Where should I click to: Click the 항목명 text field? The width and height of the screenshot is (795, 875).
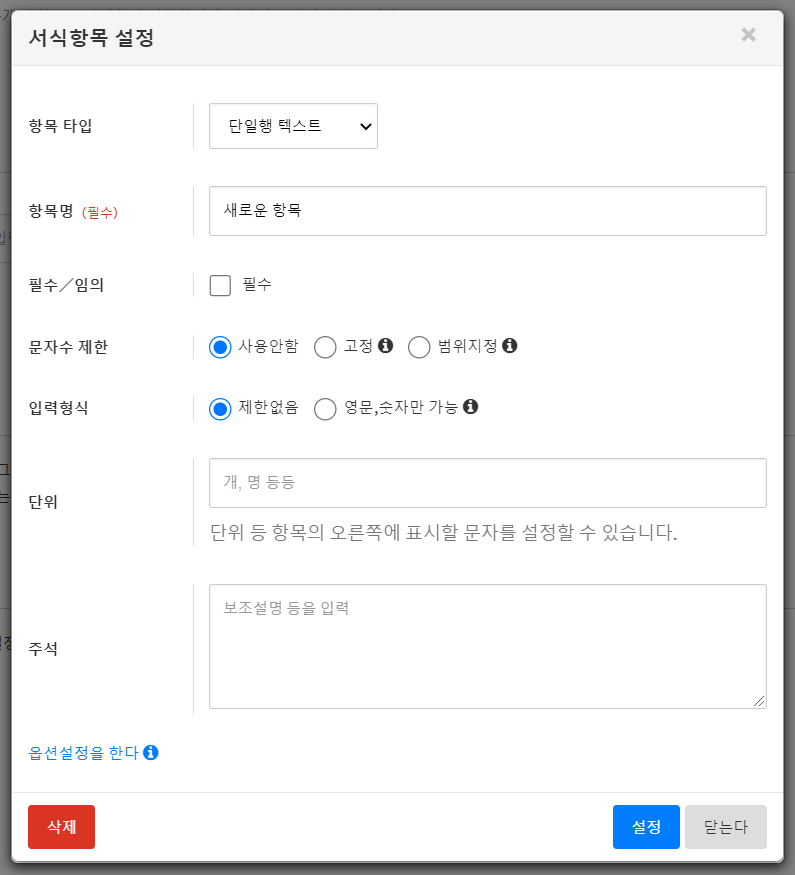[487, 211]
